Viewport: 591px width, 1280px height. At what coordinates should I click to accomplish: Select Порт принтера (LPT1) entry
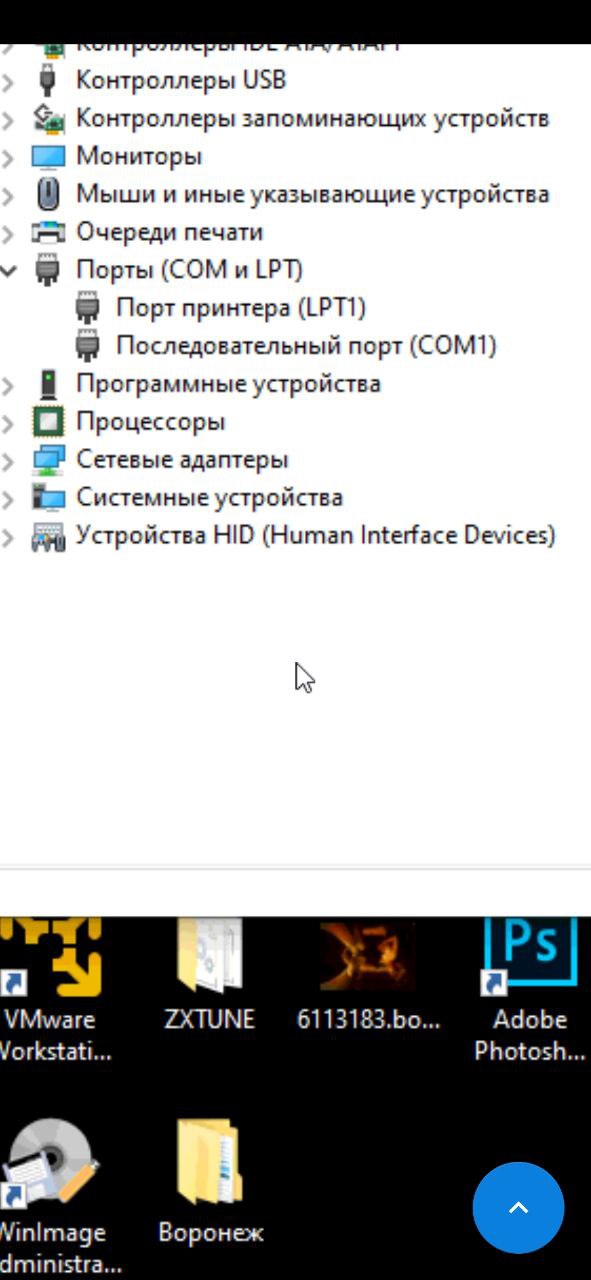click(241, 308)
